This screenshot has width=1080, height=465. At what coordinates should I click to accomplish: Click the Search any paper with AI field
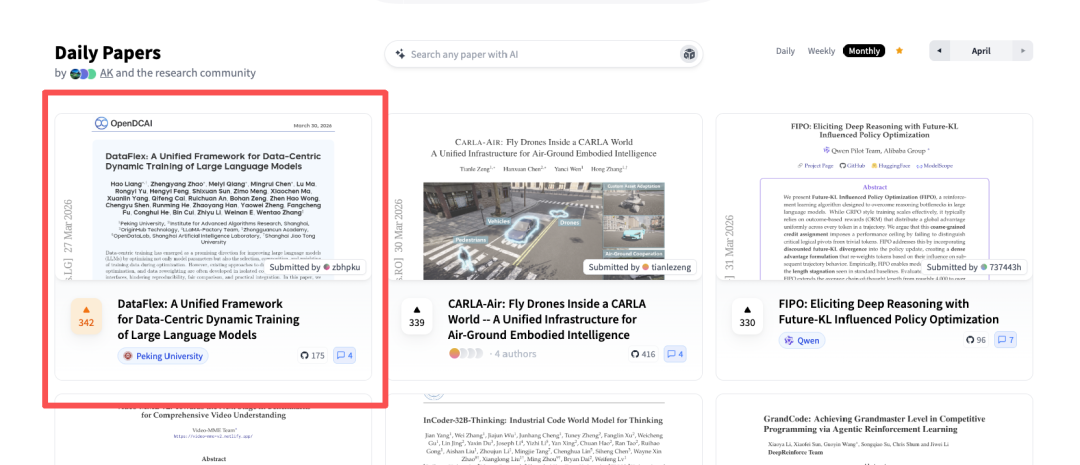(x=543, y=54)
